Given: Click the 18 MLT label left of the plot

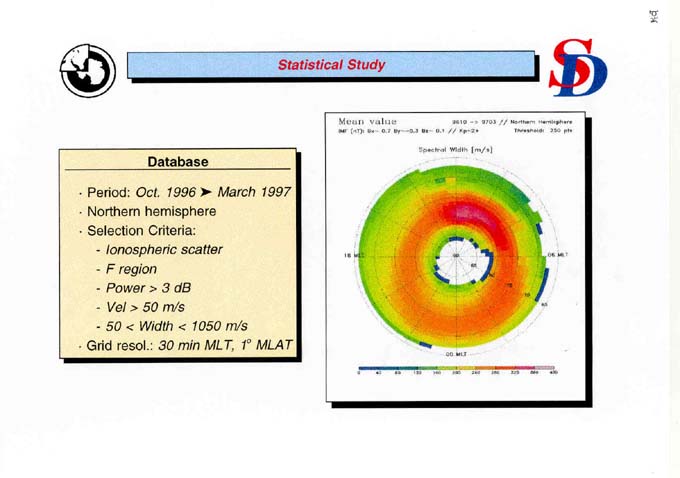Looking at the screenshot, I should 351,255.
